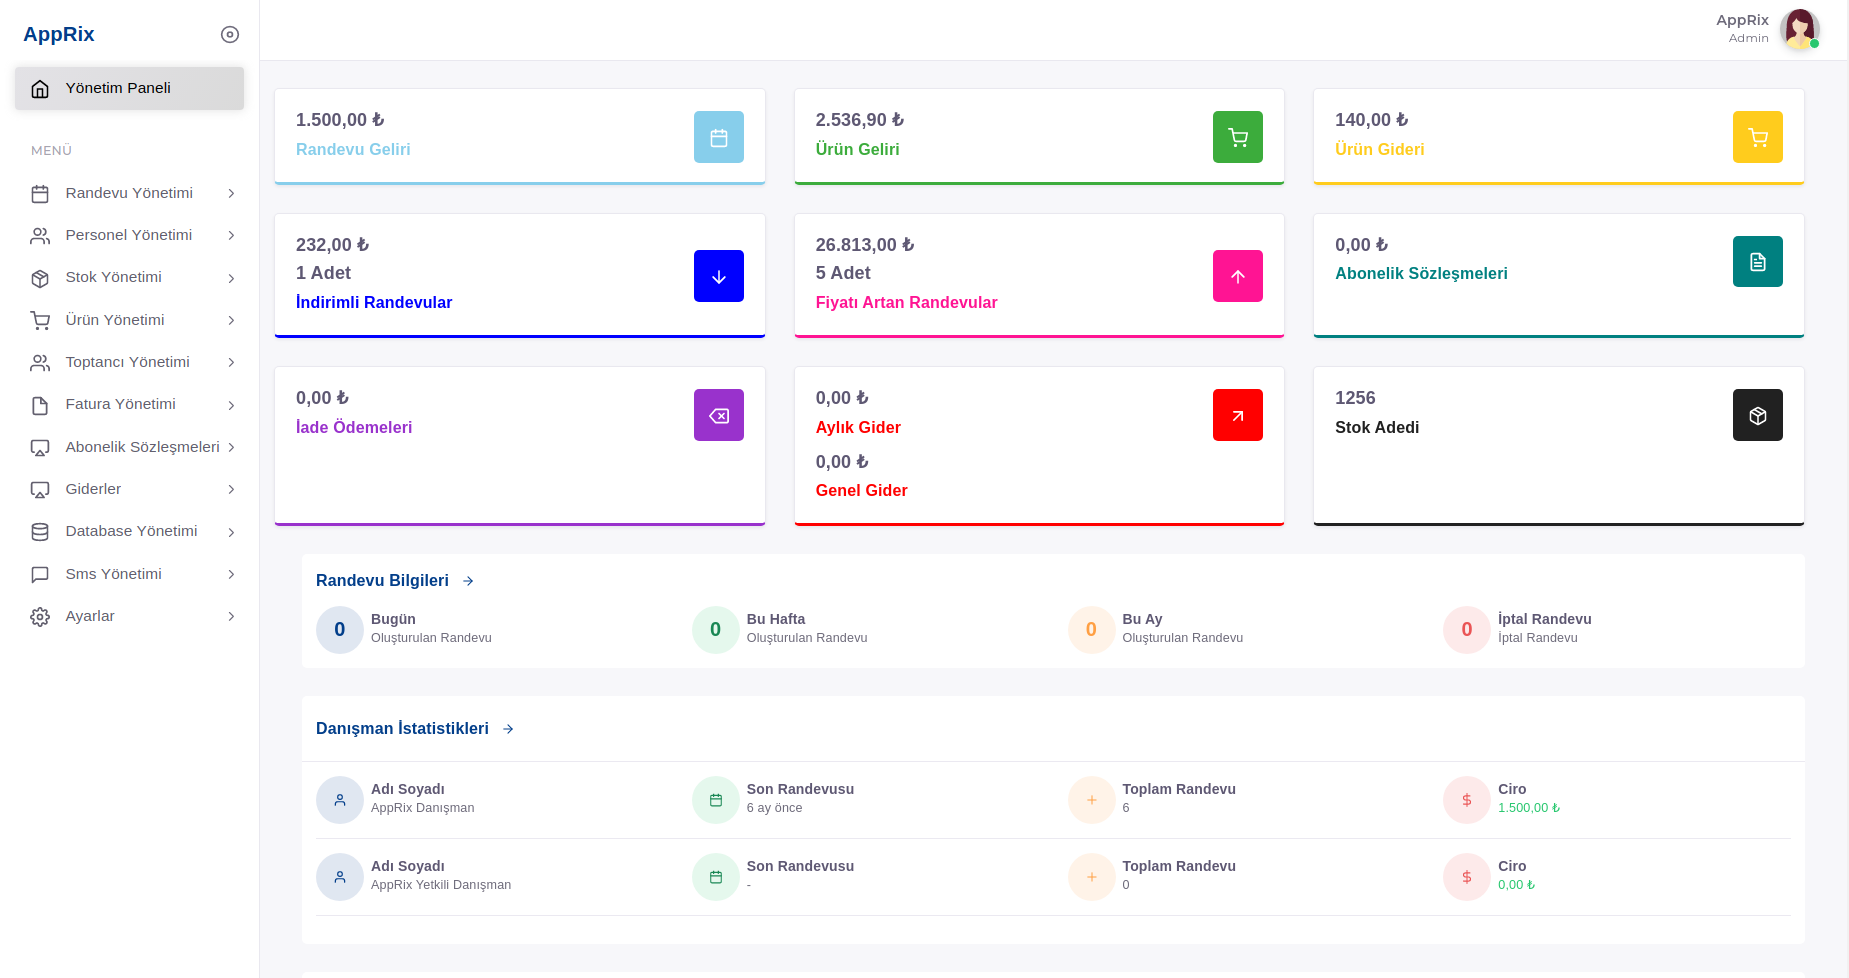Image resolution: width=1849 pixels, height=978 pixels.
Task: Open Ürün Gideri link
Action: pyautogui.click(x=1379, y=149)
